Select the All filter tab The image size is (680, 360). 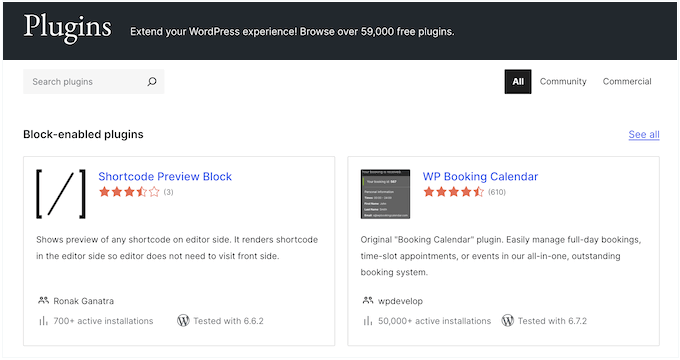(518, 82)
